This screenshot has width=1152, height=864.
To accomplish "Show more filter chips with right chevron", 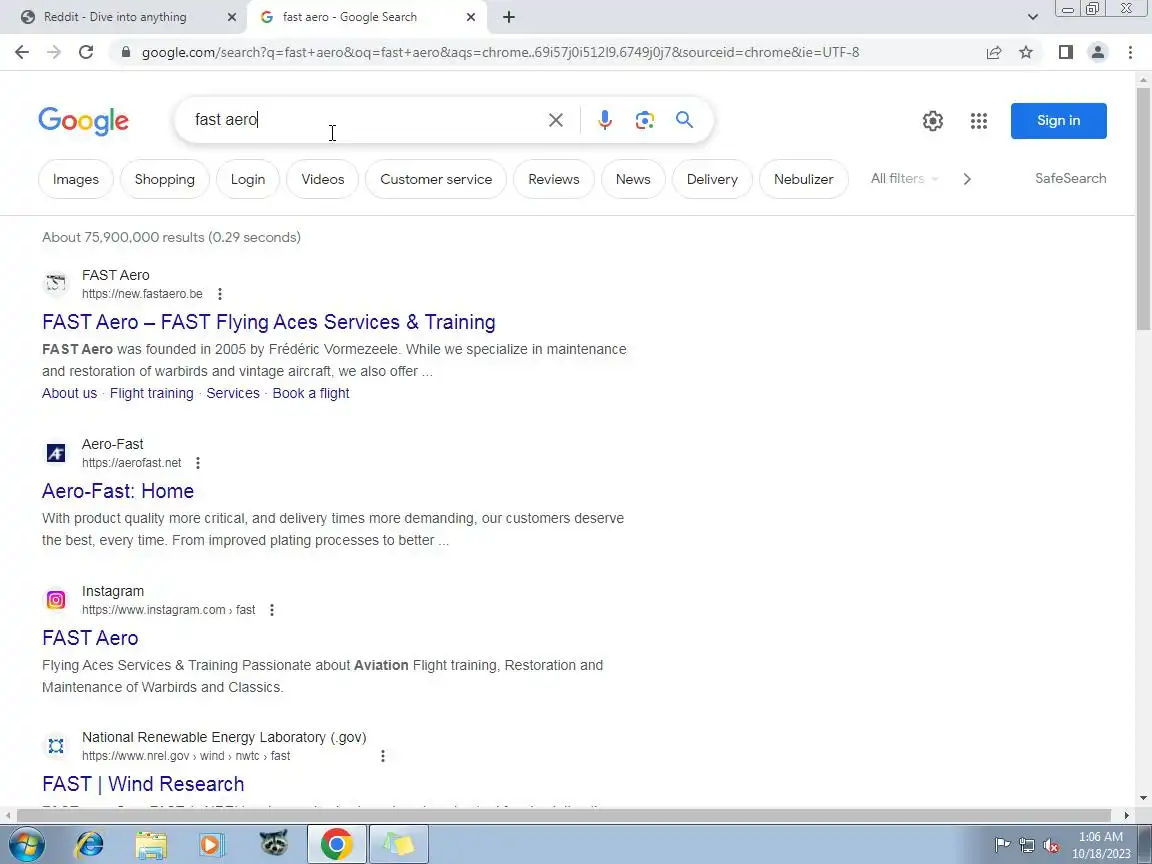I will [x=967, y=179].
